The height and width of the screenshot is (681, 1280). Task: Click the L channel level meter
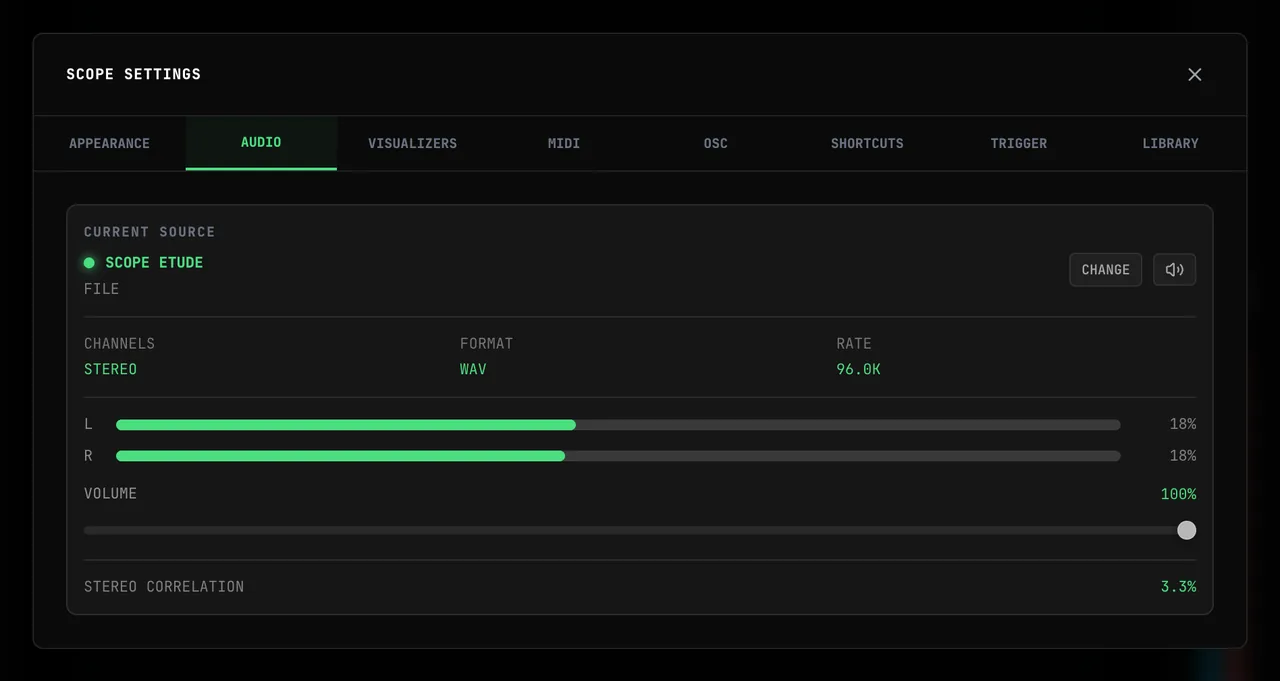point(618,425)
